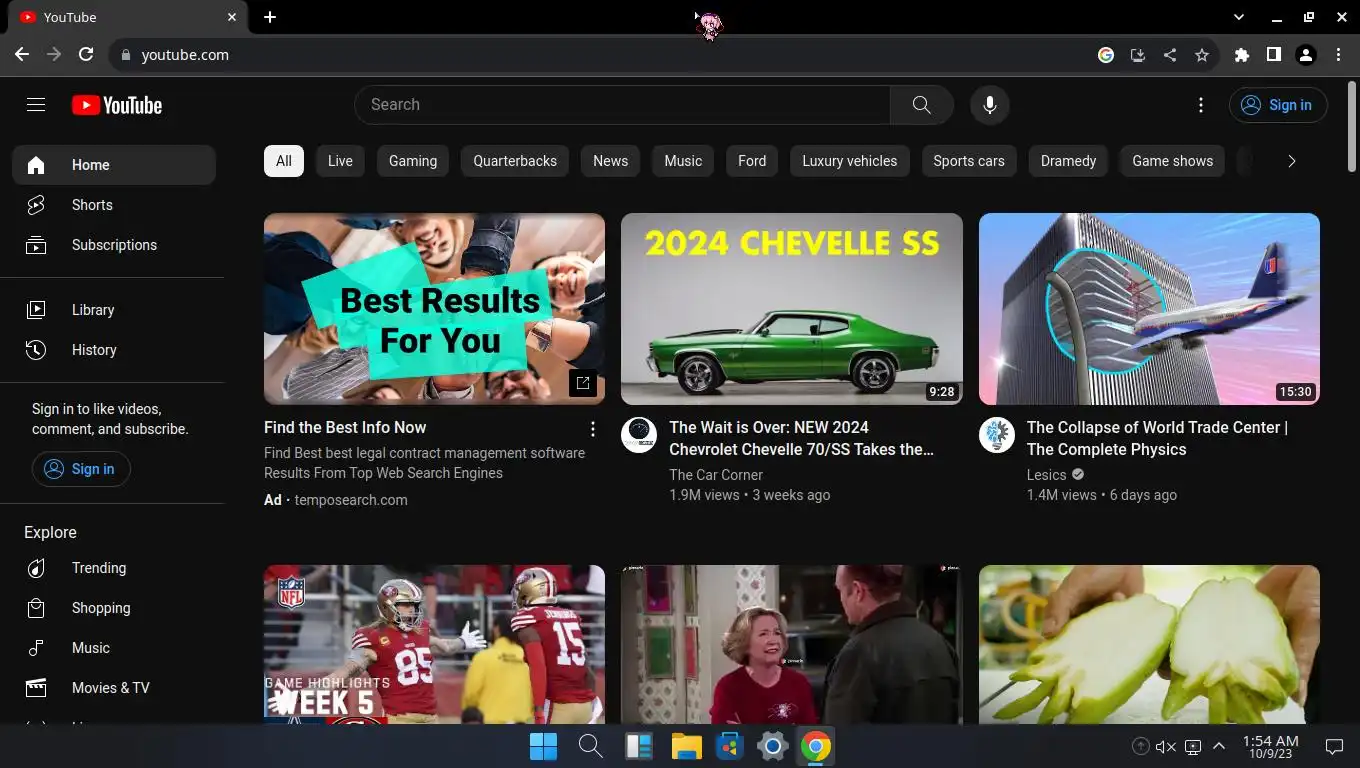Open Google icon in address bar
This screenshot has width=1360, height=768.
1106,55
